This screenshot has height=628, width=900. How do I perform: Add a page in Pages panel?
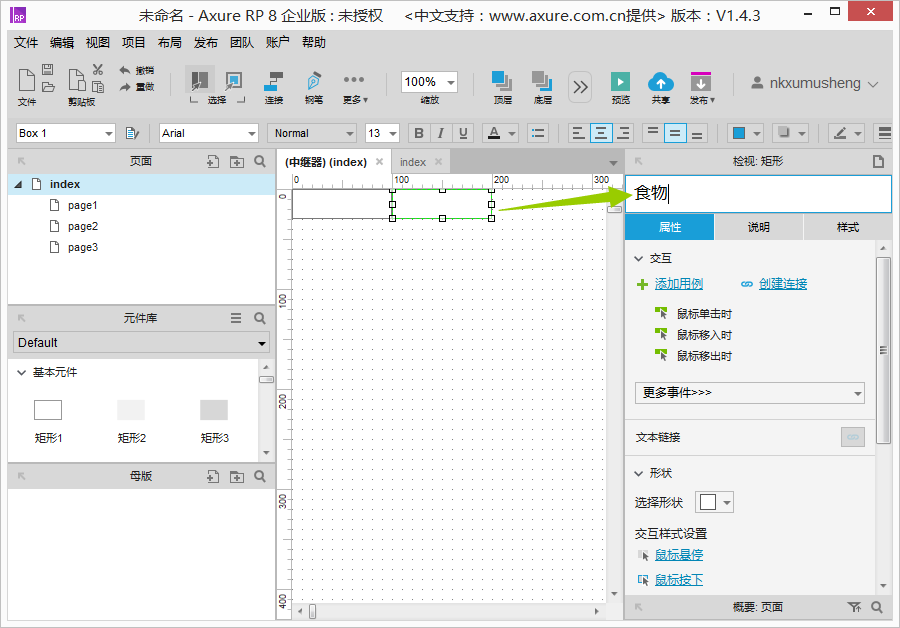tap(213, 162)
